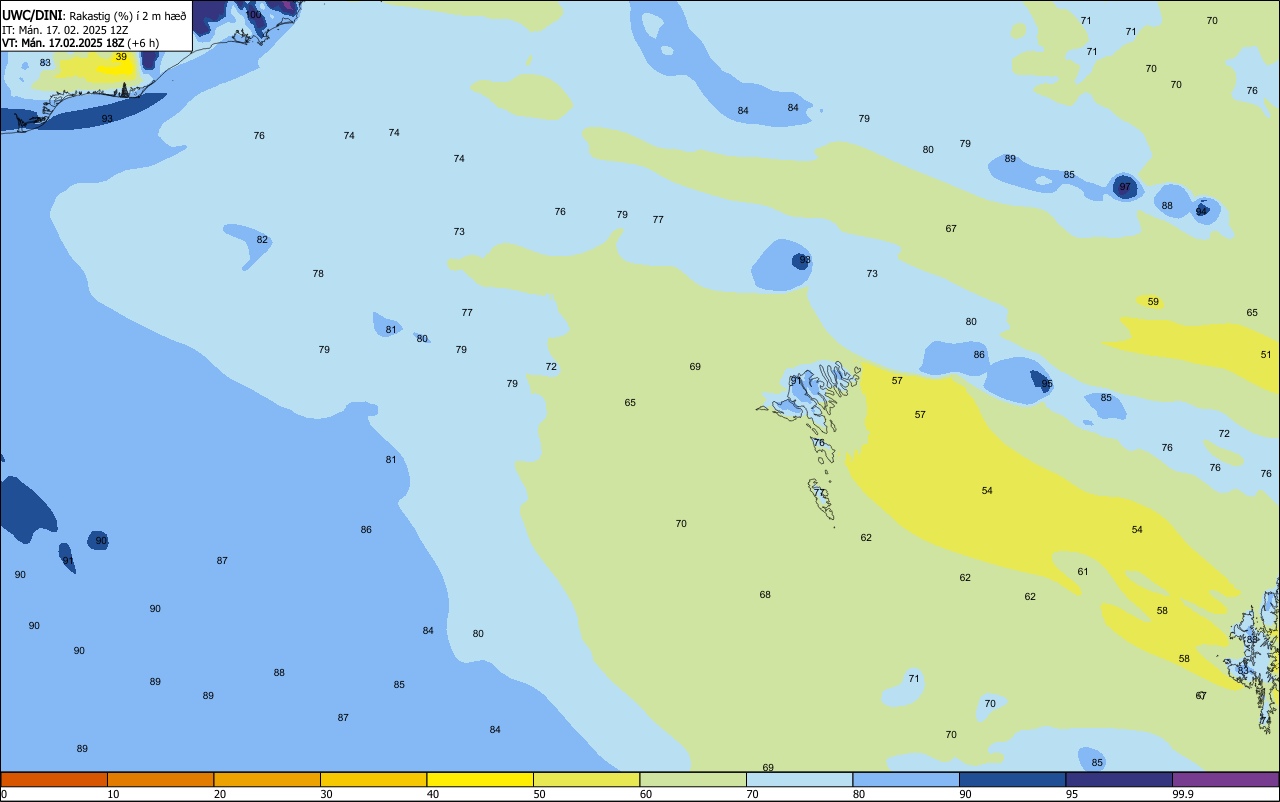1280x802 pixels.
Task: Click the dark orange 0–10 legend swatch
Action: [54, 779]
